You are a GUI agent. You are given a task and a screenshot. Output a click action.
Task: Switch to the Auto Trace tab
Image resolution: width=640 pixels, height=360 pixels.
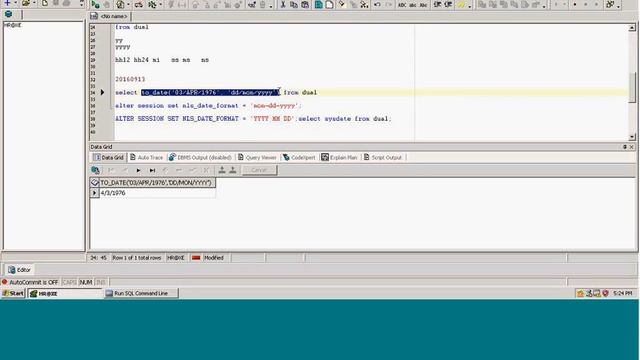[x=146, y=158]
